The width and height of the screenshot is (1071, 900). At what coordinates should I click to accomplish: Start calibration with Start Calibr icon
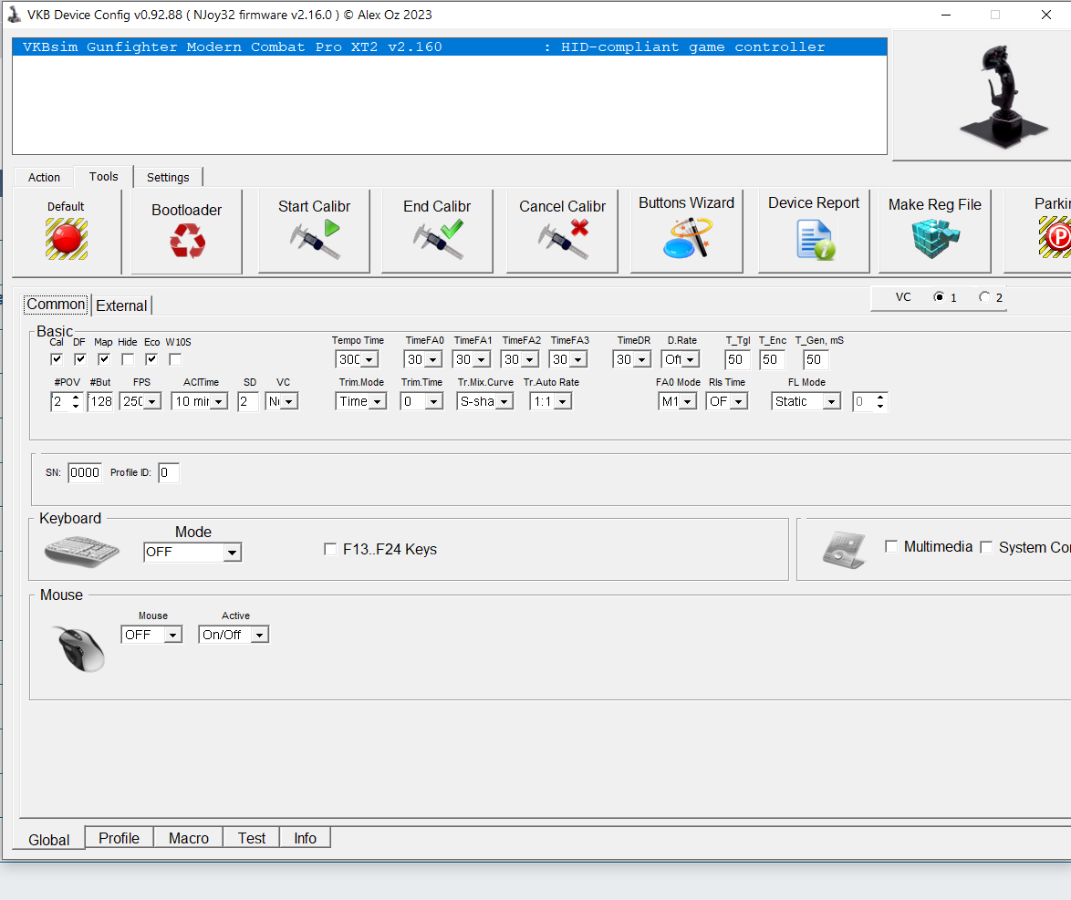(314, 239)
